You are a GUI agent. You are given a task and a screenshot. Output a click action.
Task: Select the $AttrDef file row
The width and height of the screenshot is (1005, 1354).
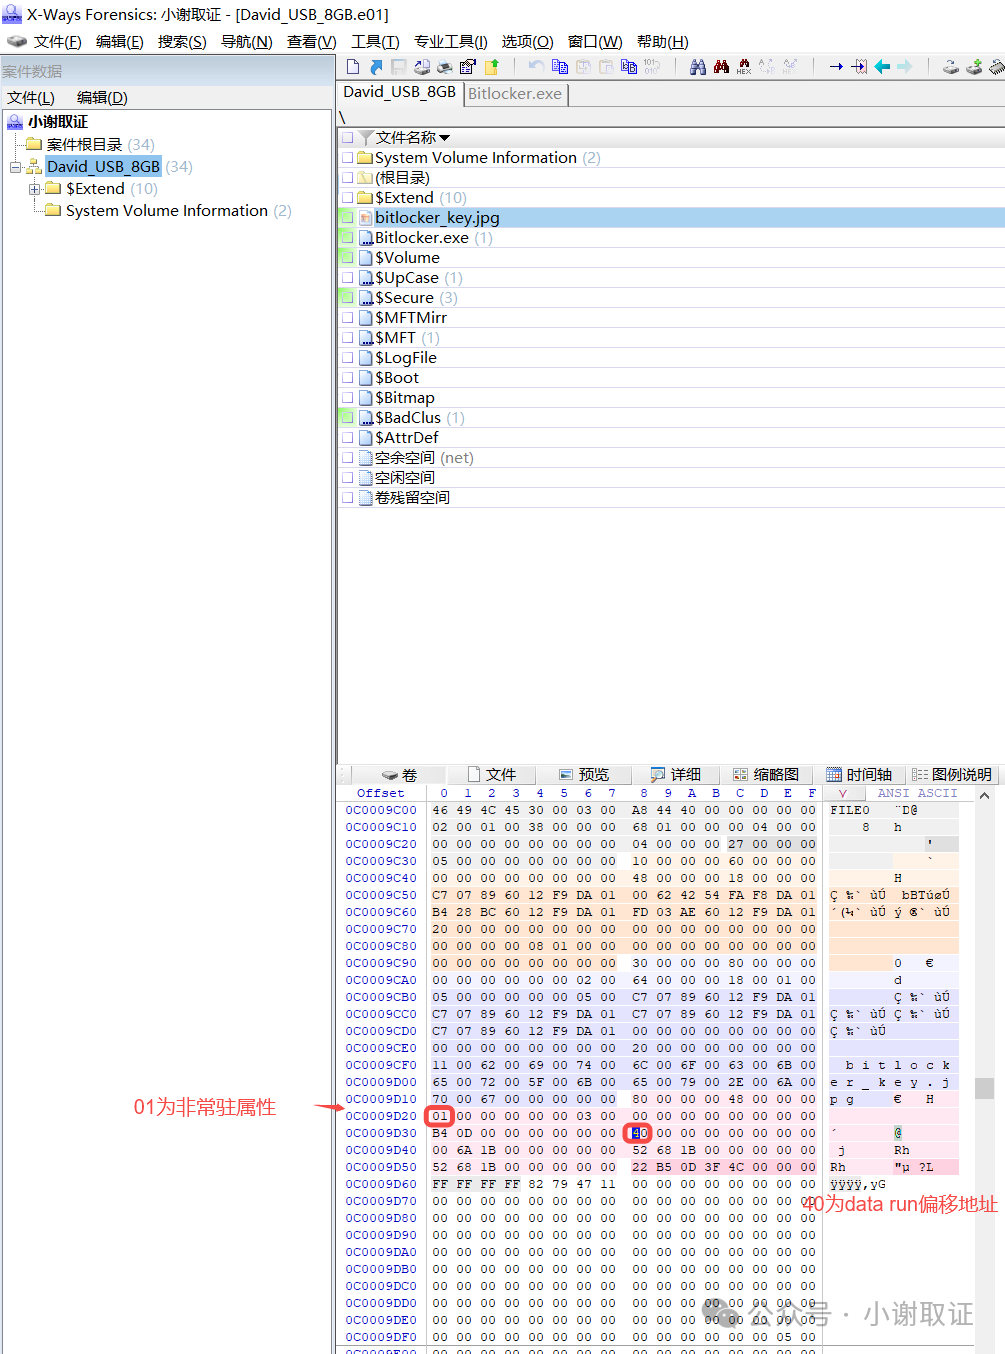(671, 437)
